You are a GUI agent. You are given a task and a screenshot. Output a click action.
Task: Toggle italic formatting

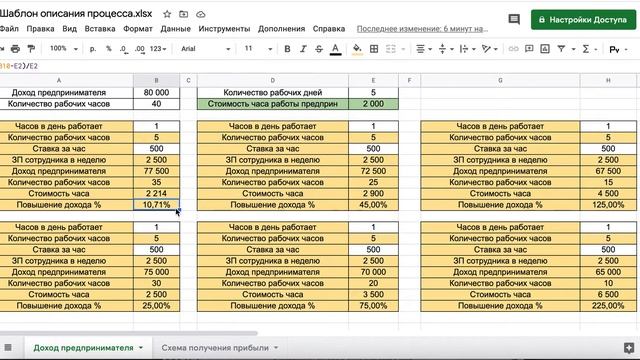[x=303, y=49]
